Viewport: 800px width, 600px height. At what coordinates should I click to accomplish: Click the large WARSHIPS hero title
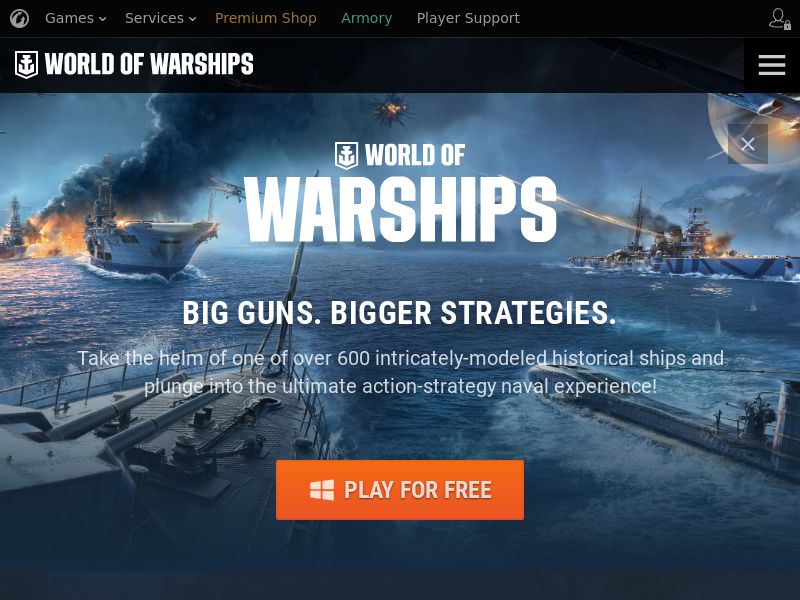click(x=401, y=210)
